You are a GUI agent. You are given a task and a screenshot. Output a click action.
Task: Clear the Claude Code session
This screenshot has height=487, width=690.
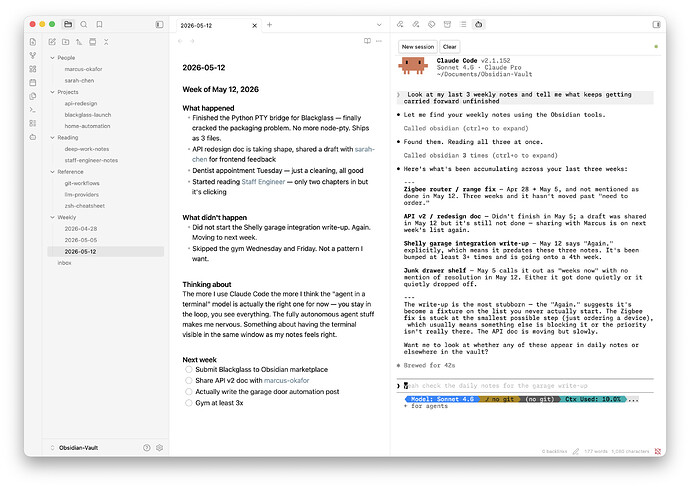pos(449,47)
